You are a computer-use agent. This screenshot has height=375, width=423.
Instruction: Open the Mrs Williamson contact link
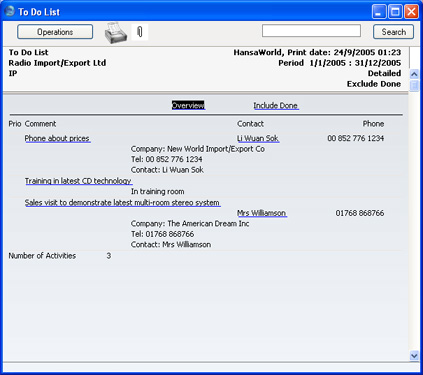(x=262, y=213)
